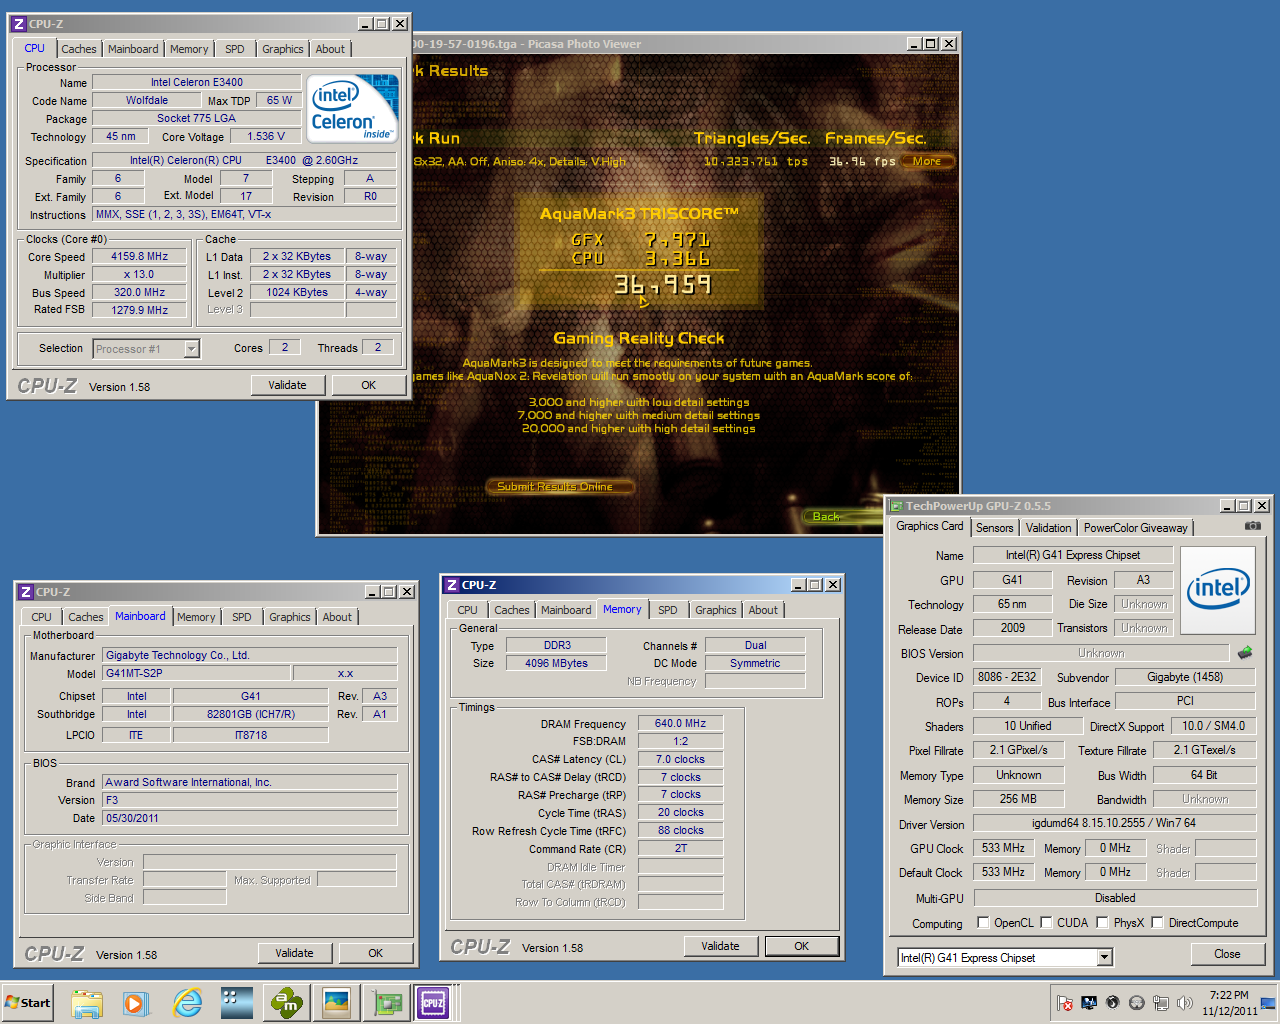Click OK in the Memory CPU-Z window
The height and width of the screenshot is (1024, 1280).
pos(802,946)
